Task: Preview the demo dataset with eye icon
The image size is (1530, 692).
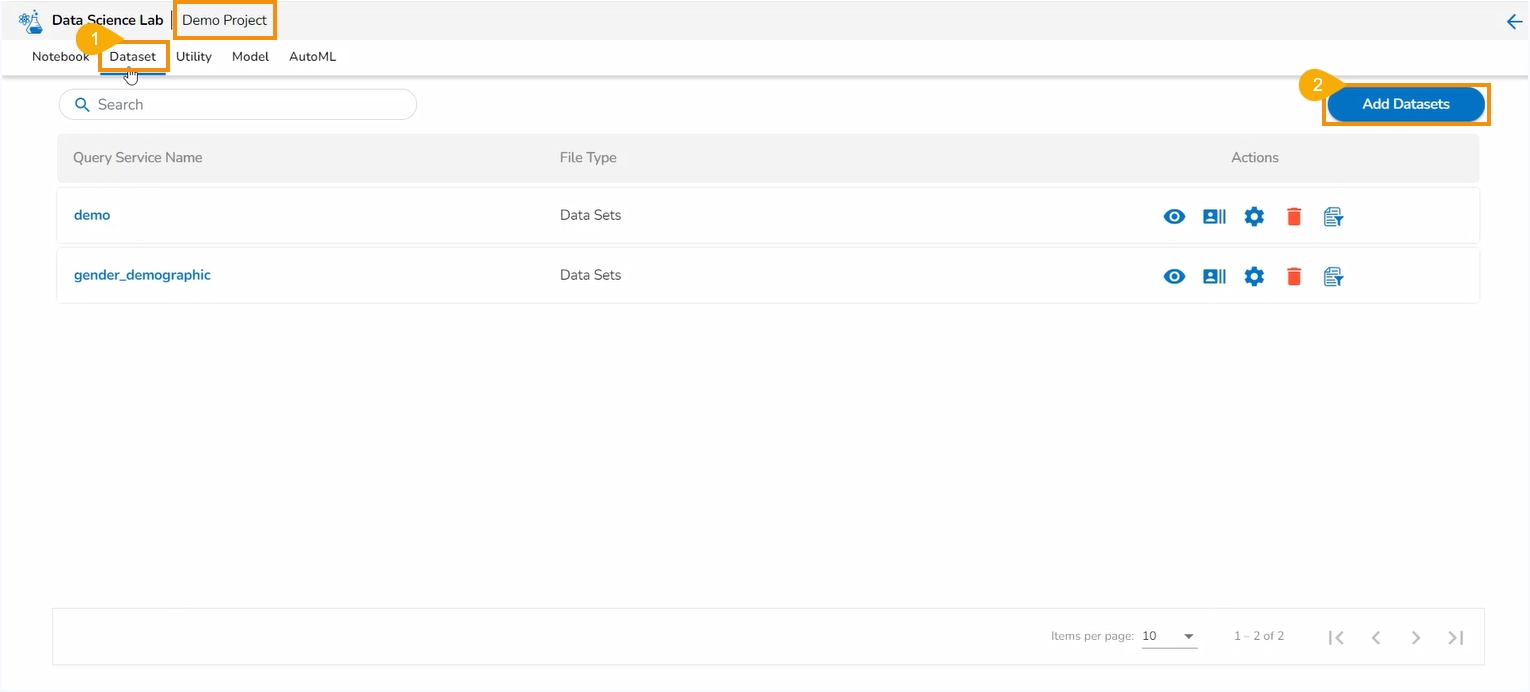Action: [x=1174, y=216]
